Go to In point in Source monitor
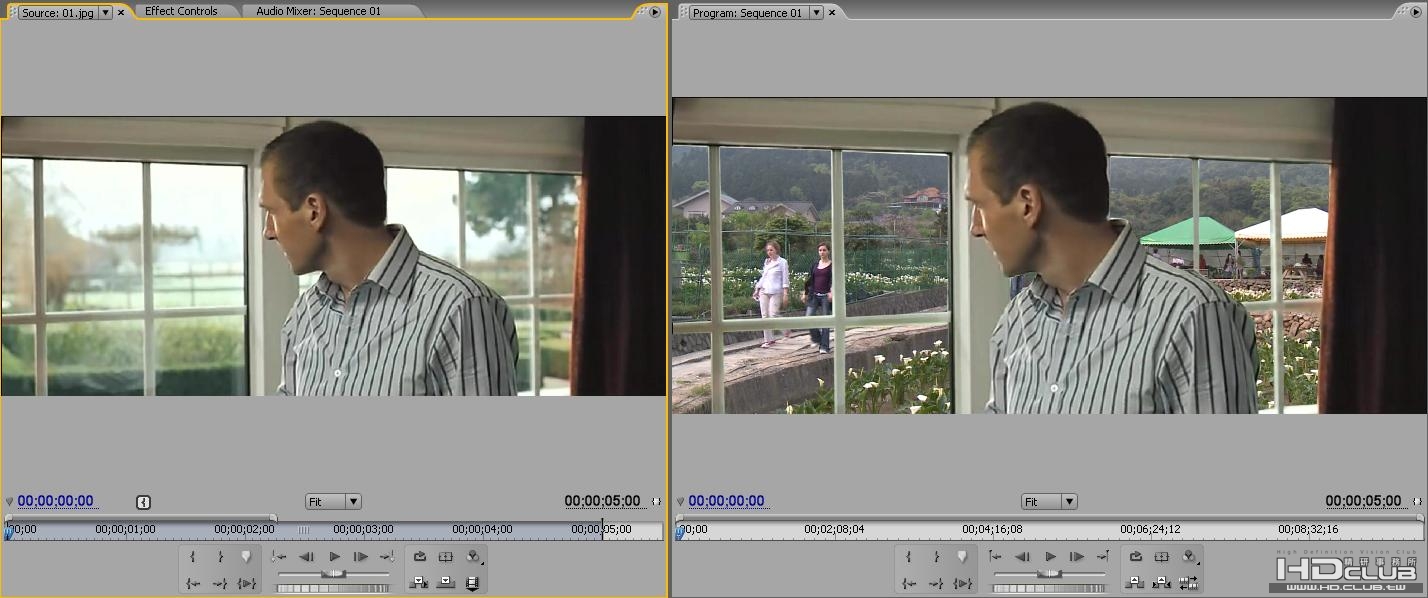 pos(193,583)
